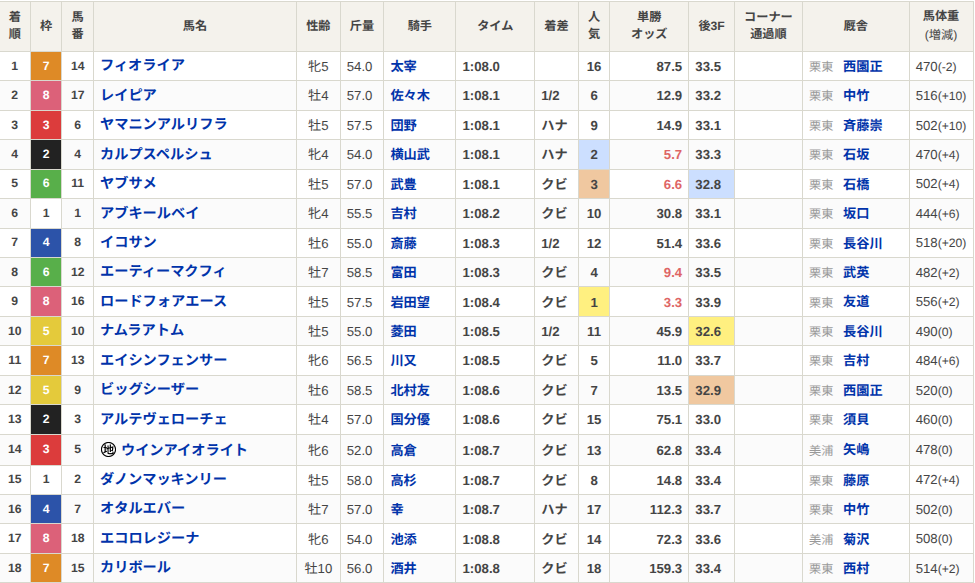The width and height of the screenshot is (975, 583).
Task: Click the 単勝オッズ column header
Action: click(648, 26)
